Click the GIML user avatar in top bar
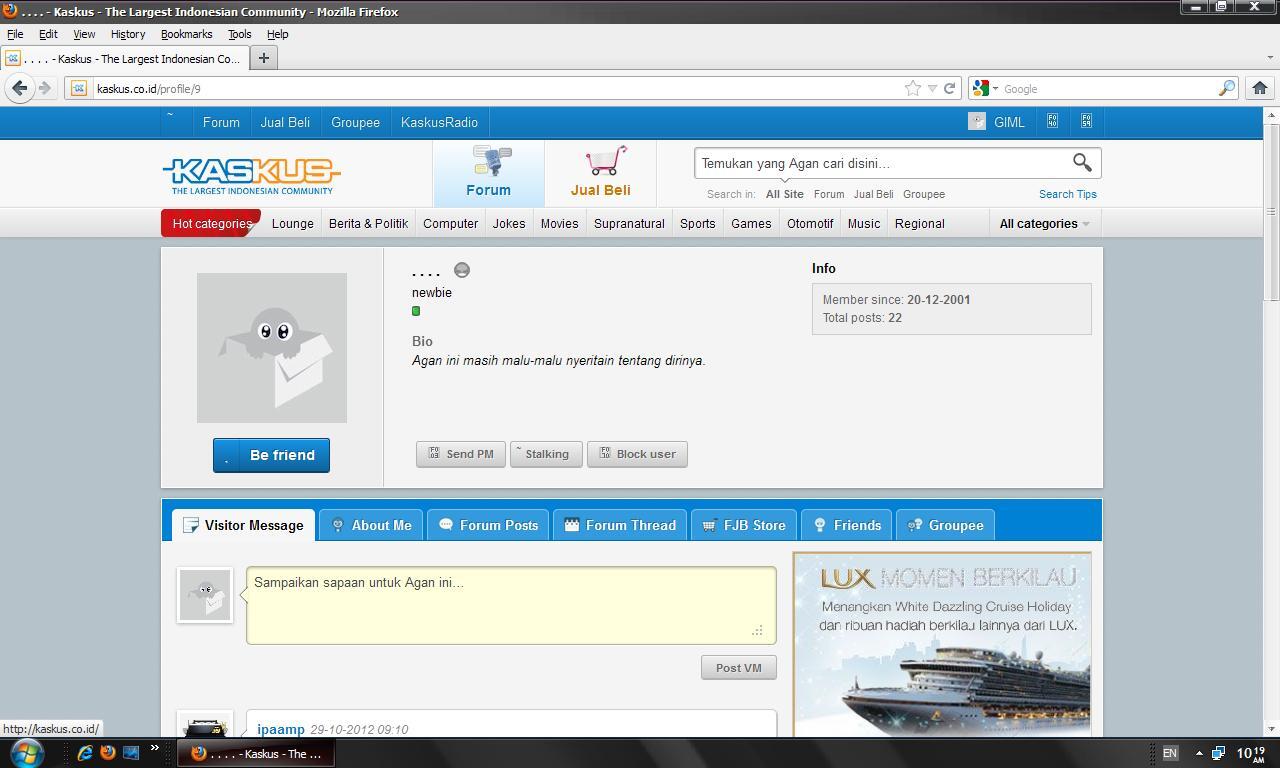Screen dimensions: 1280x768 977,121
